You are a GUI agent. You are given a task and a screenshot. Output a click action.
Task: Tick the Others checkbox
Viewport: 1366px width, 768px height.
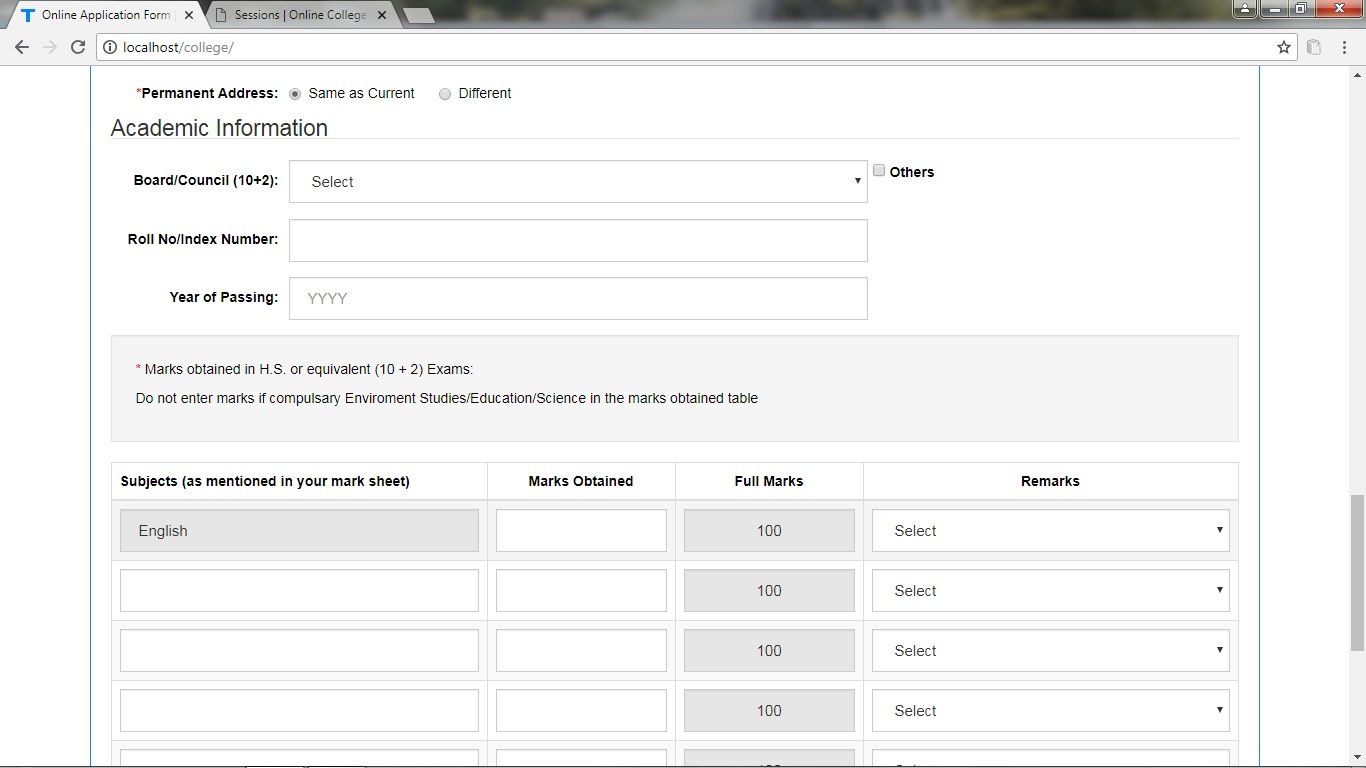click(x=879, y=171)
